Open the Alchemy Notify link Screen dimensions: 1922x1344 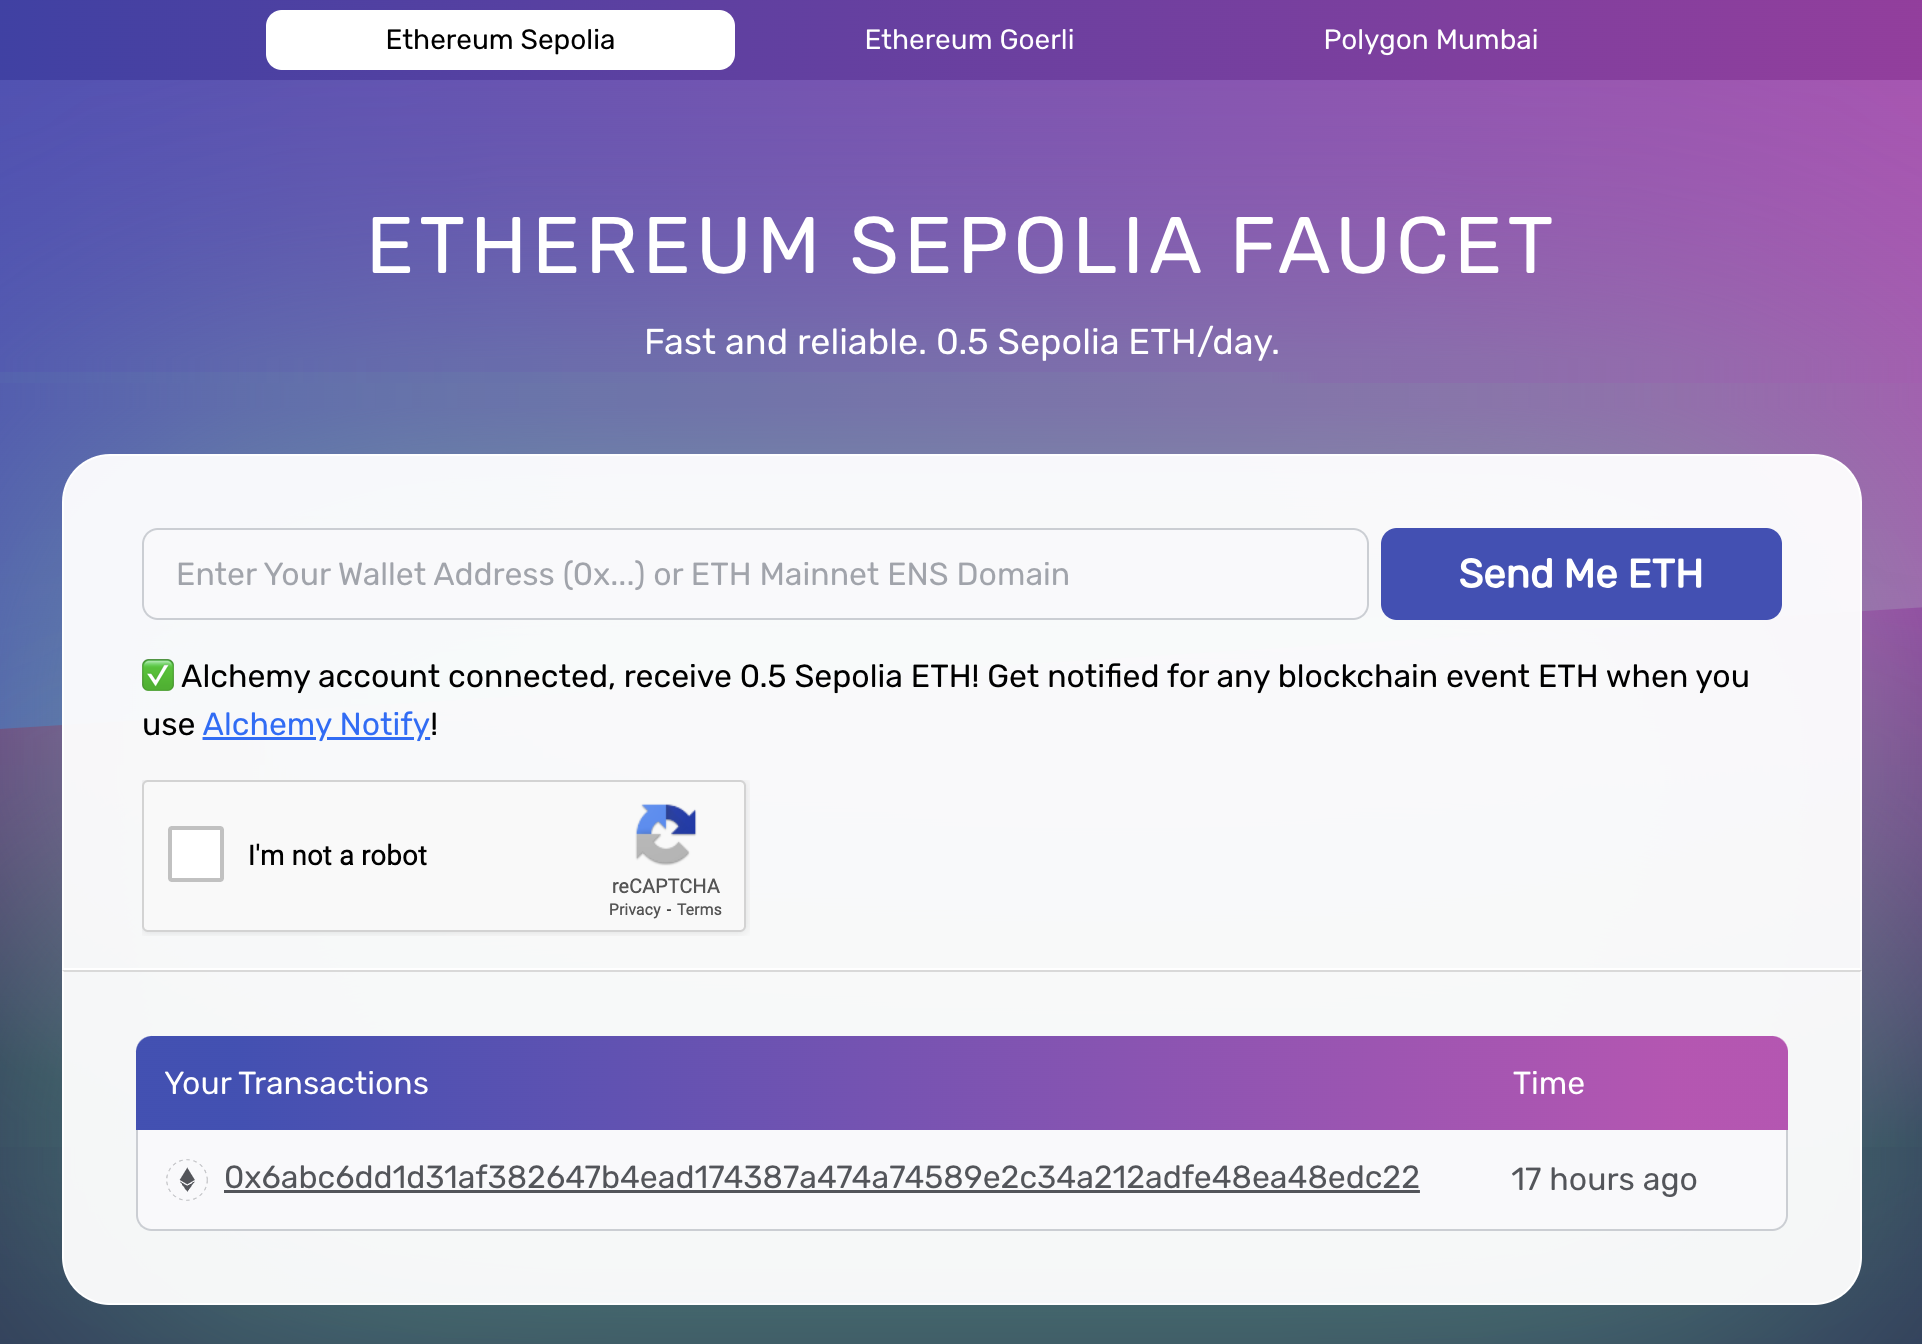[316, 724]
